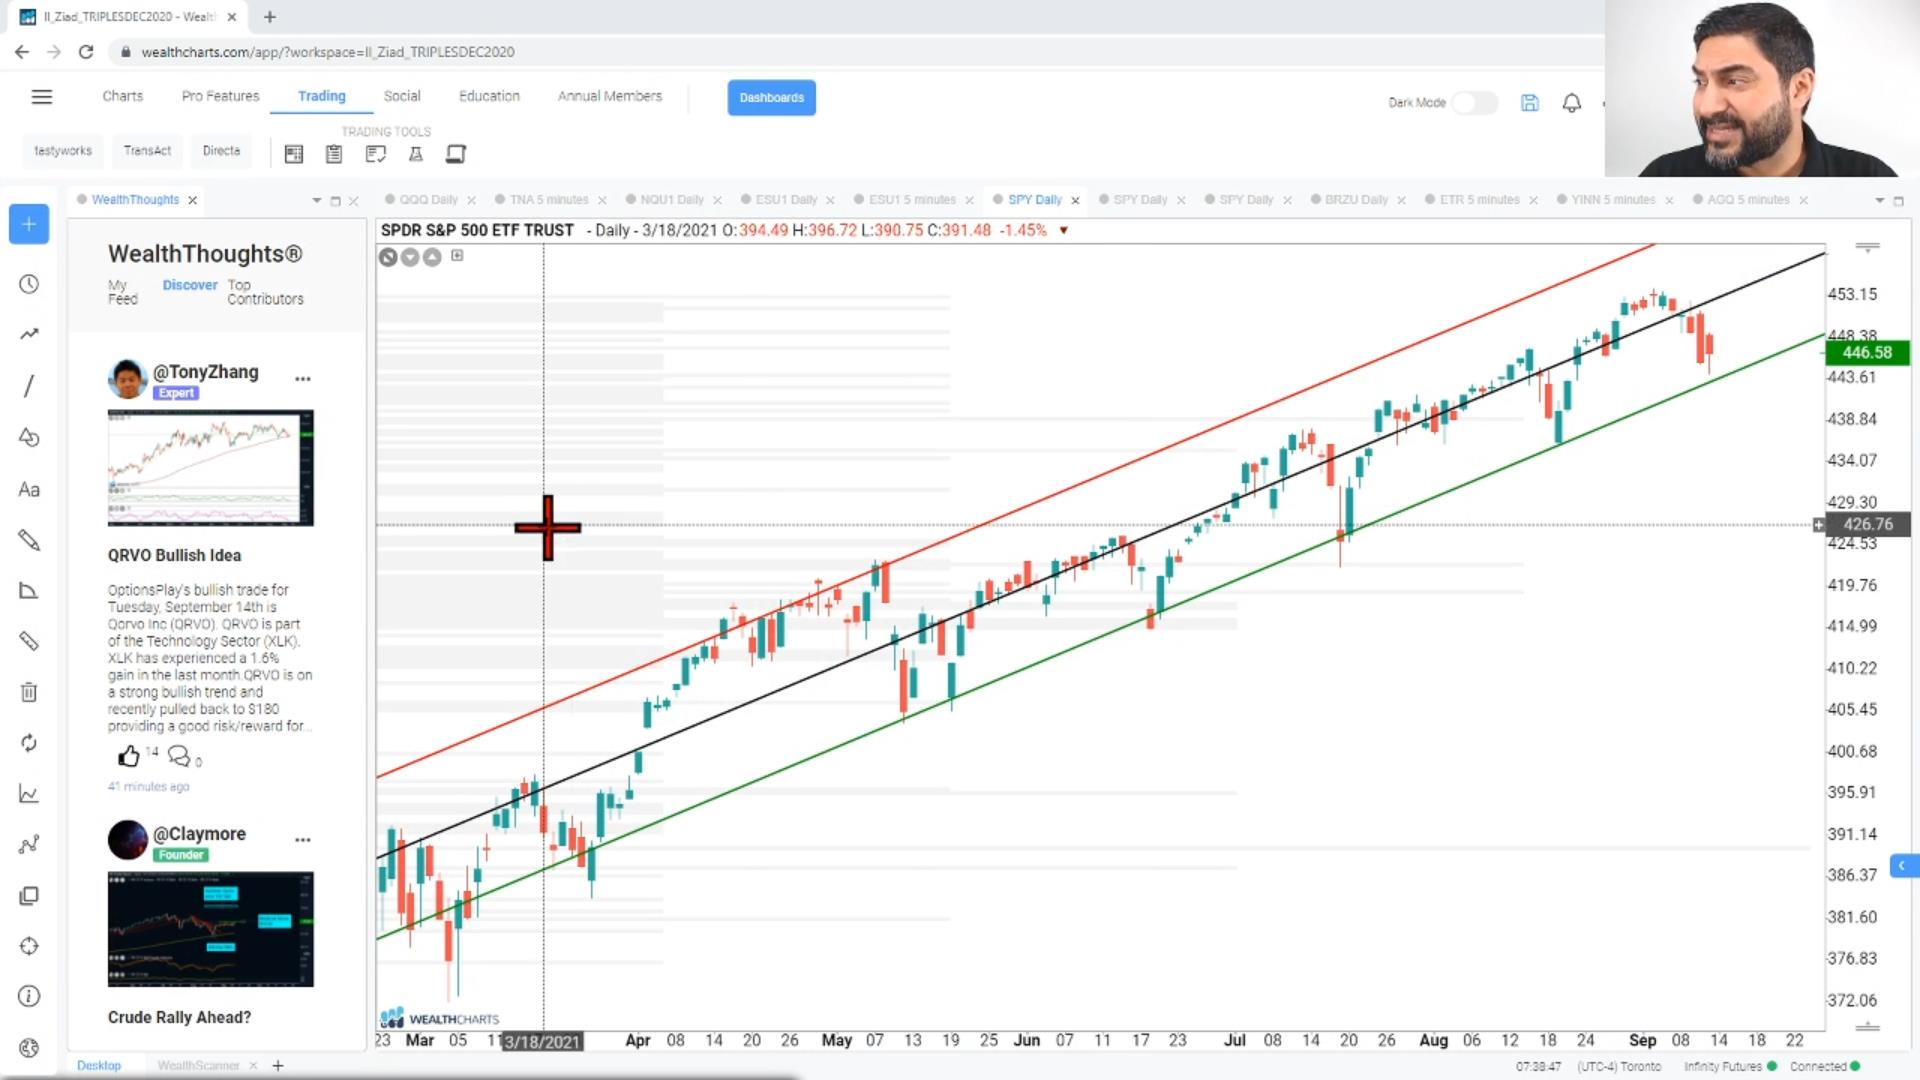
Task: Click the trash delete drawings icon
Action: tap(29, 692)
